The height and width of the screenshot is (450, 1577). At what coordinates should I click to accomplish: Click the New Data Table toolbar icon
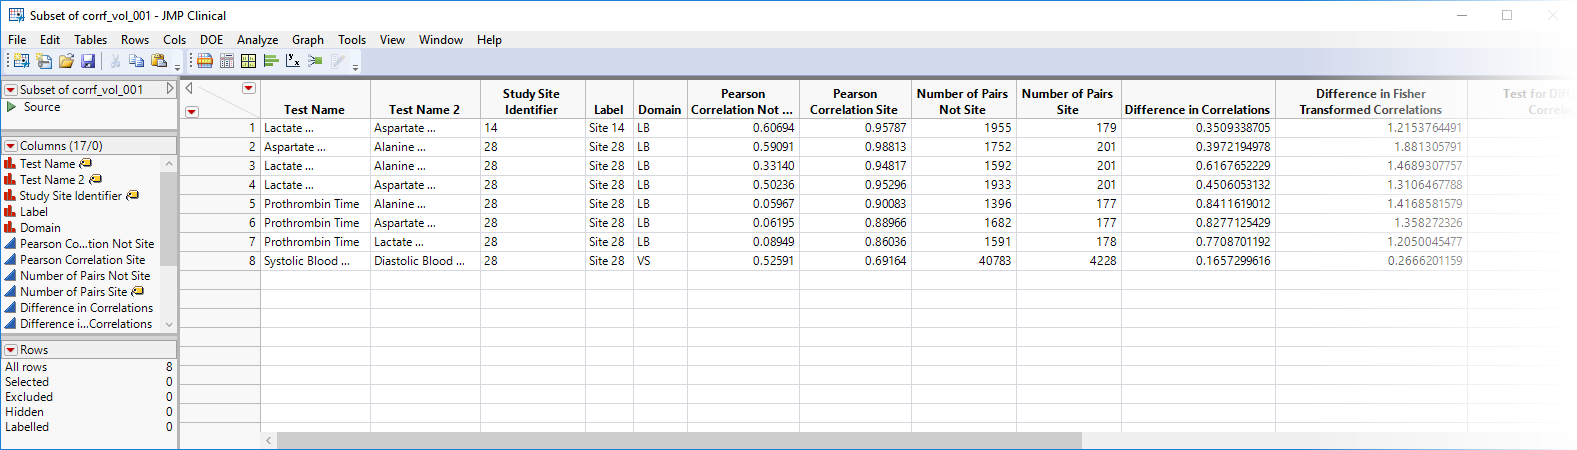(21, 61)
